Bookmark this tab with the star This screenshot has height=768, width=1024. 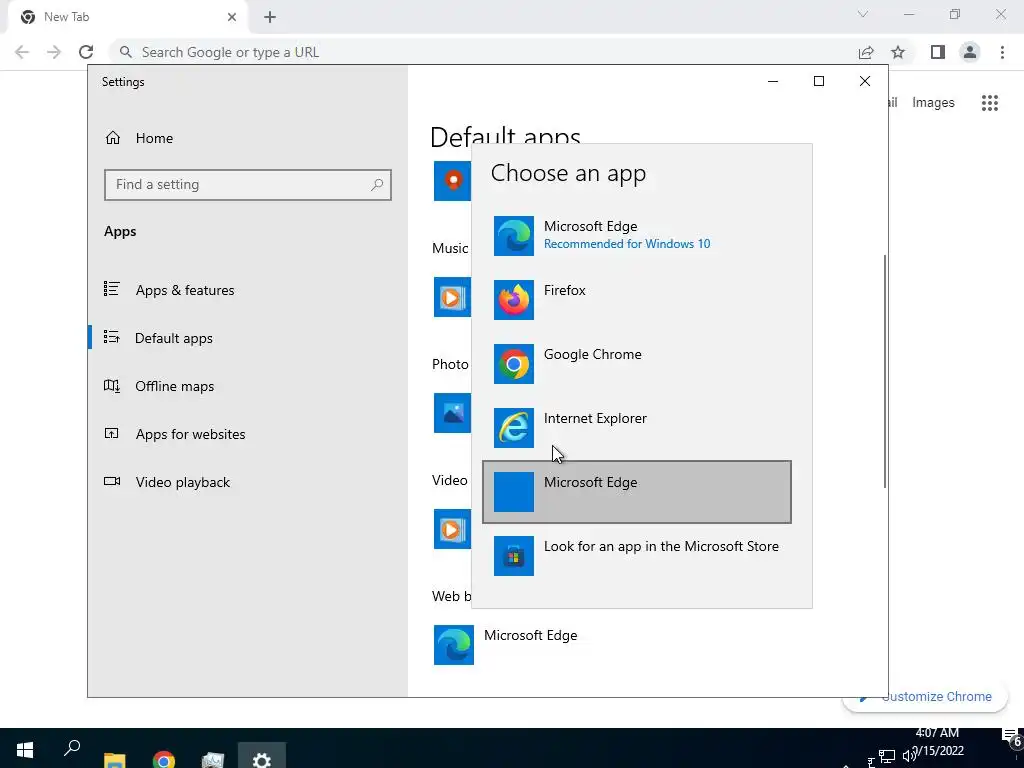(x=898, y=52)
